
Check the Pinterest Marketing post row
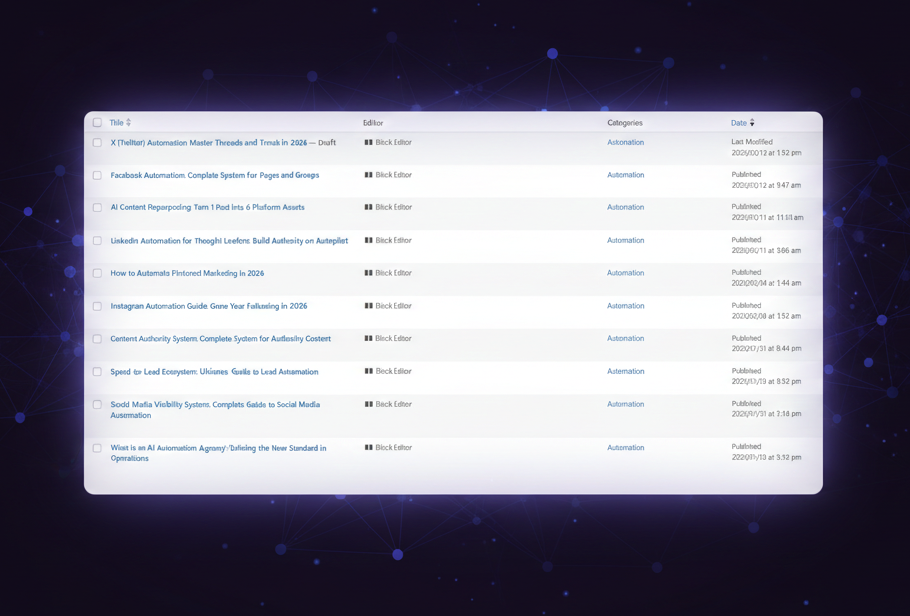[97, 273]
